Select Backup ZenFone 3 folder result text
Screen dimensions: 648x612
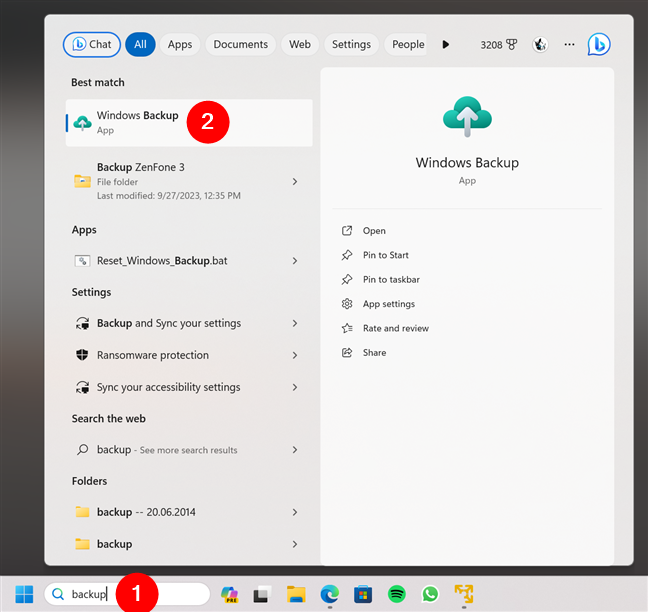[x=141, y=167]
